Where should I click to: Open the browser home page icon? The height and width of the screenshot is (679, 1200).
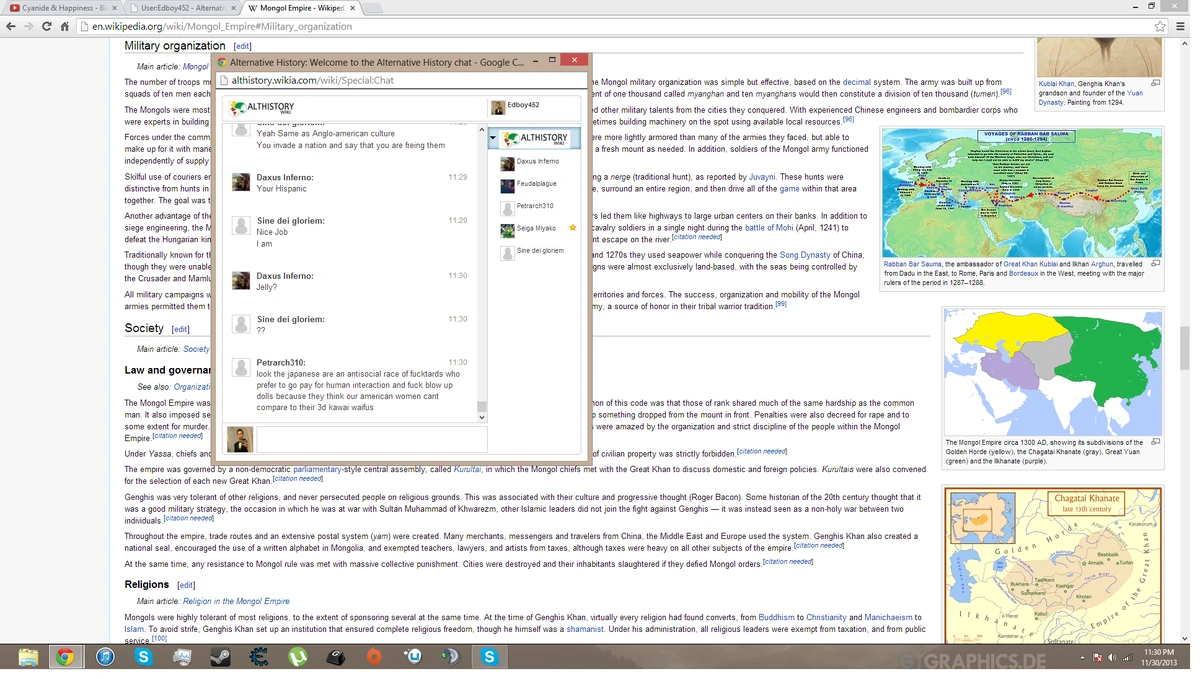pyautogui.click(x=64, y=26)
